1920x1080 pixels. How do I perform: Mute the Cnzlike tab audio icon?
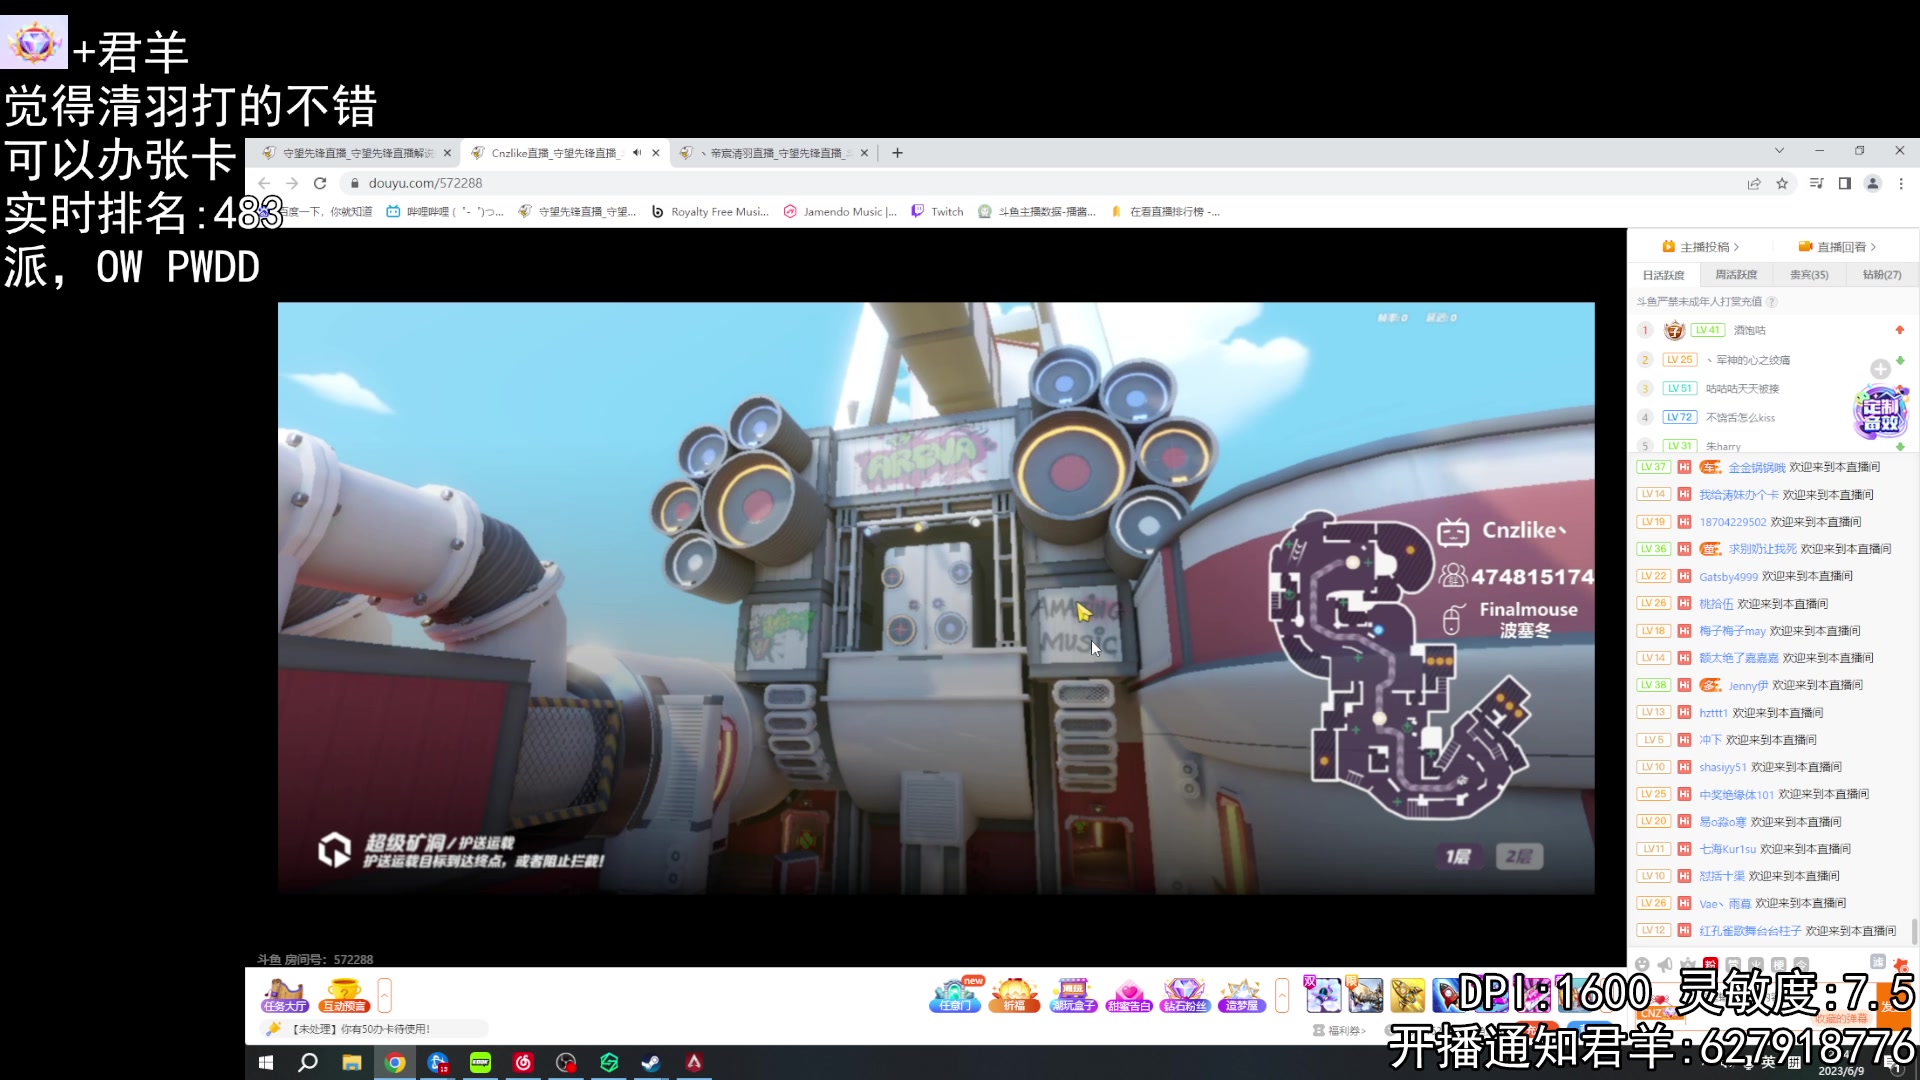(637, 153)
